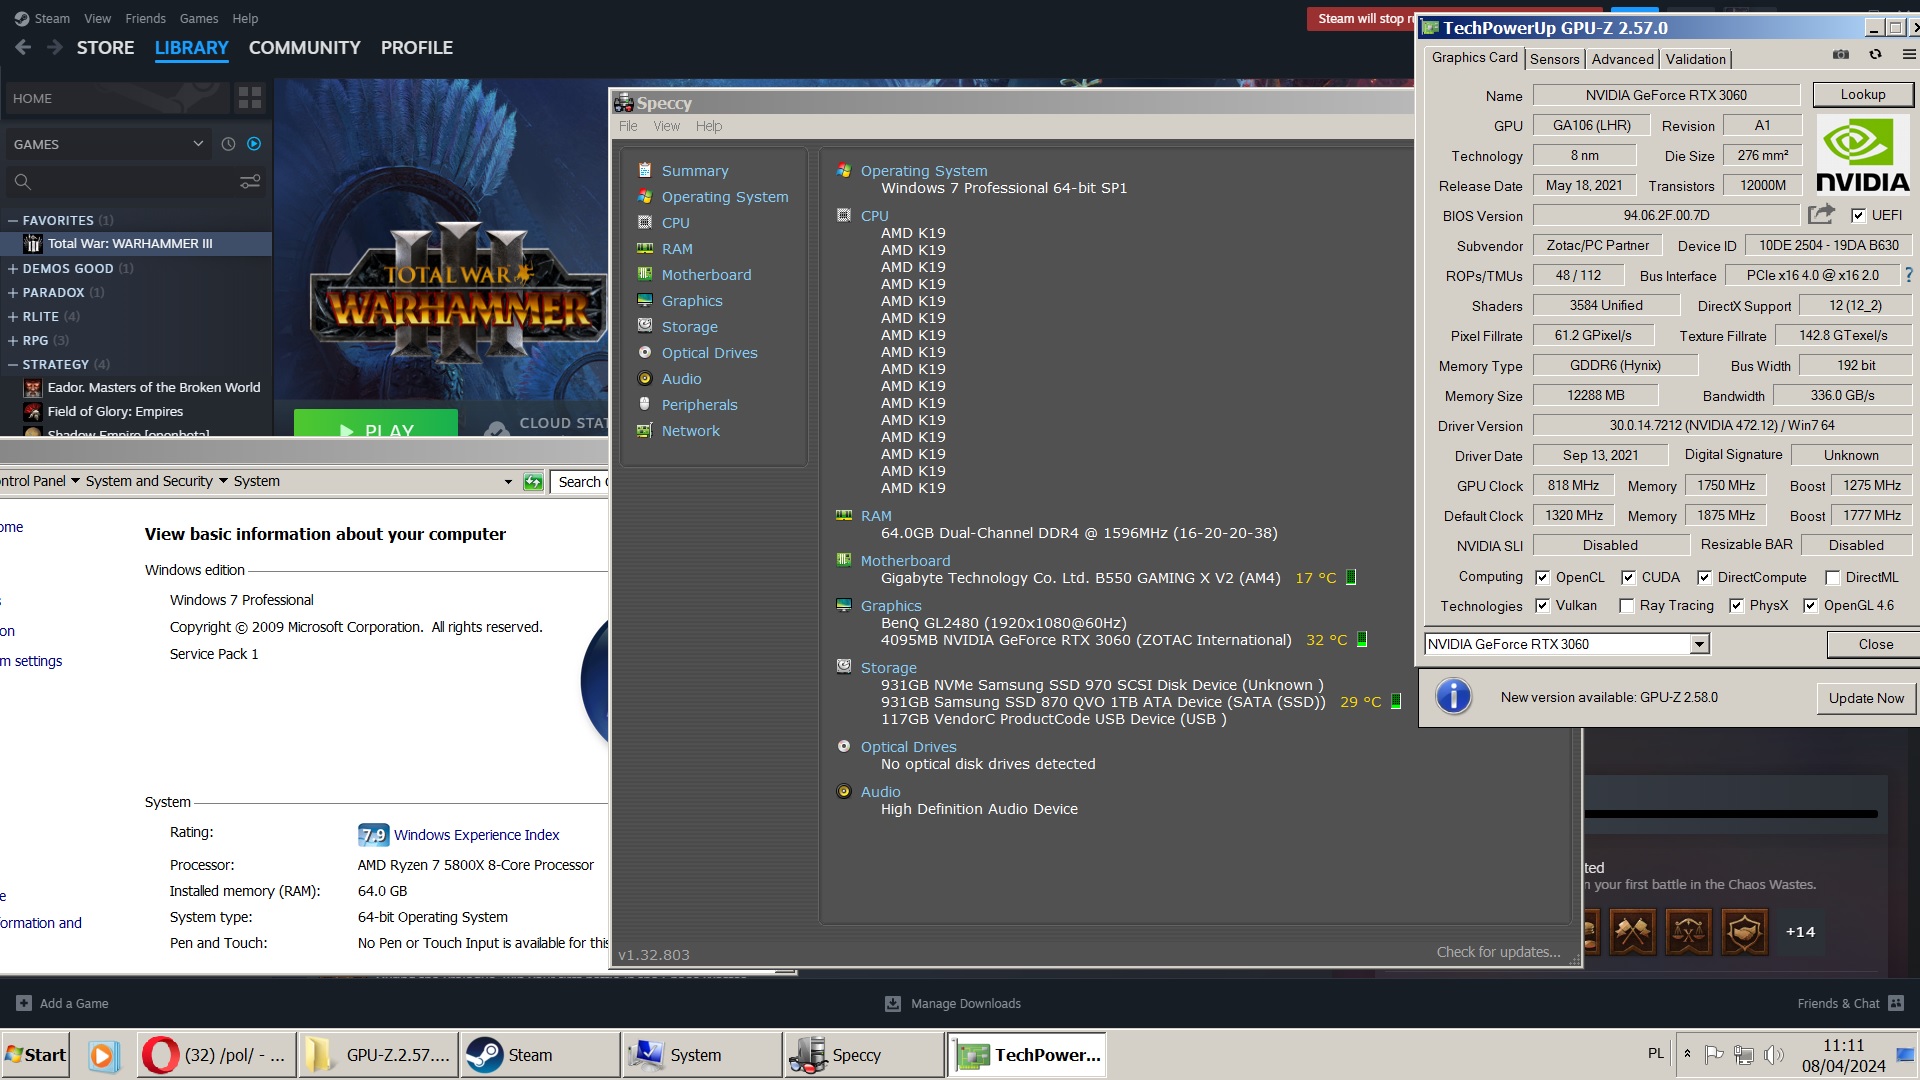Screen dimensions: 1920x1080
Task: Toggle DirectCompute checkbox
Action: [x=1704, y=577]
